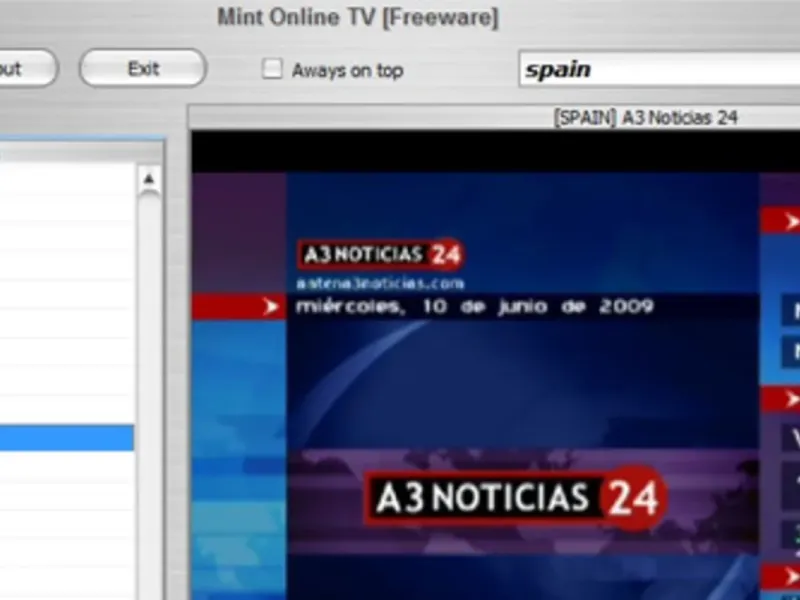
Task: Click the A3 Noticias 24 video display
Action: point(496,365)
